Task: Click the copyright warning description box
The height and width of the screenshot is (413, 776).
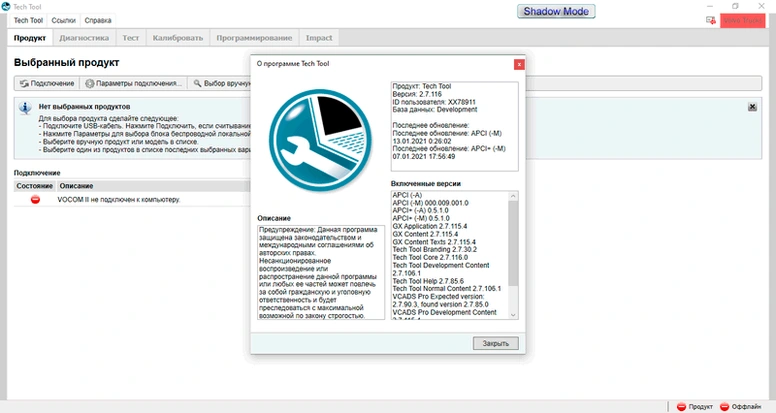Action: coord(321,273)
